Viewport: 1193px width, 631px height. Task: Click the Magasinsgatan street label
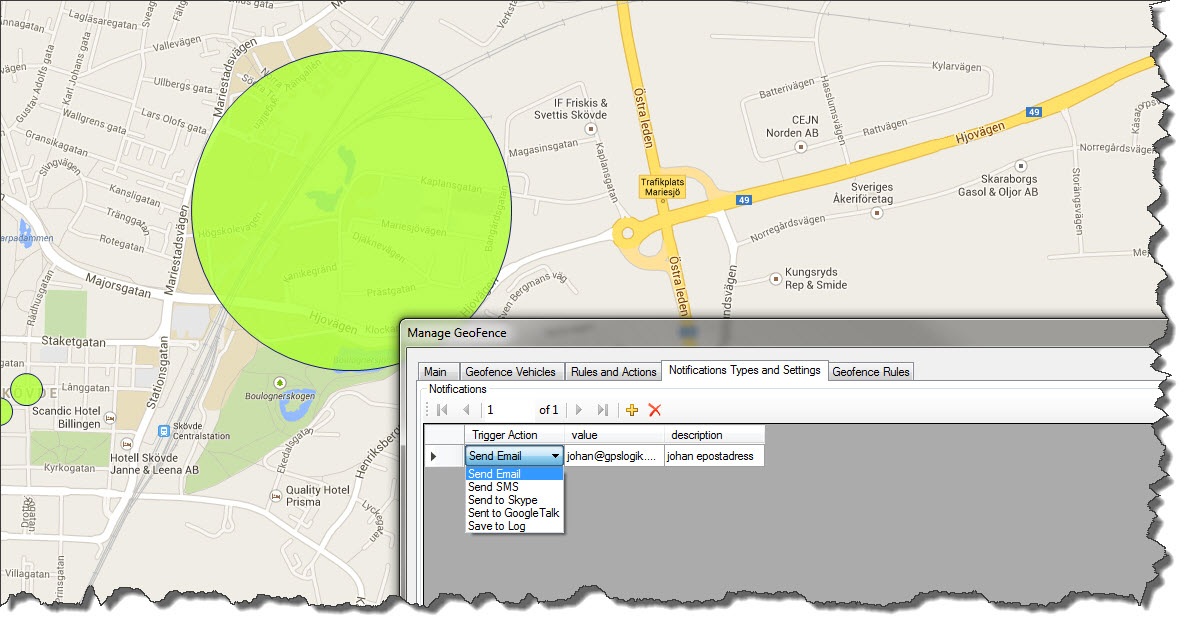click(x=543, y=148)
